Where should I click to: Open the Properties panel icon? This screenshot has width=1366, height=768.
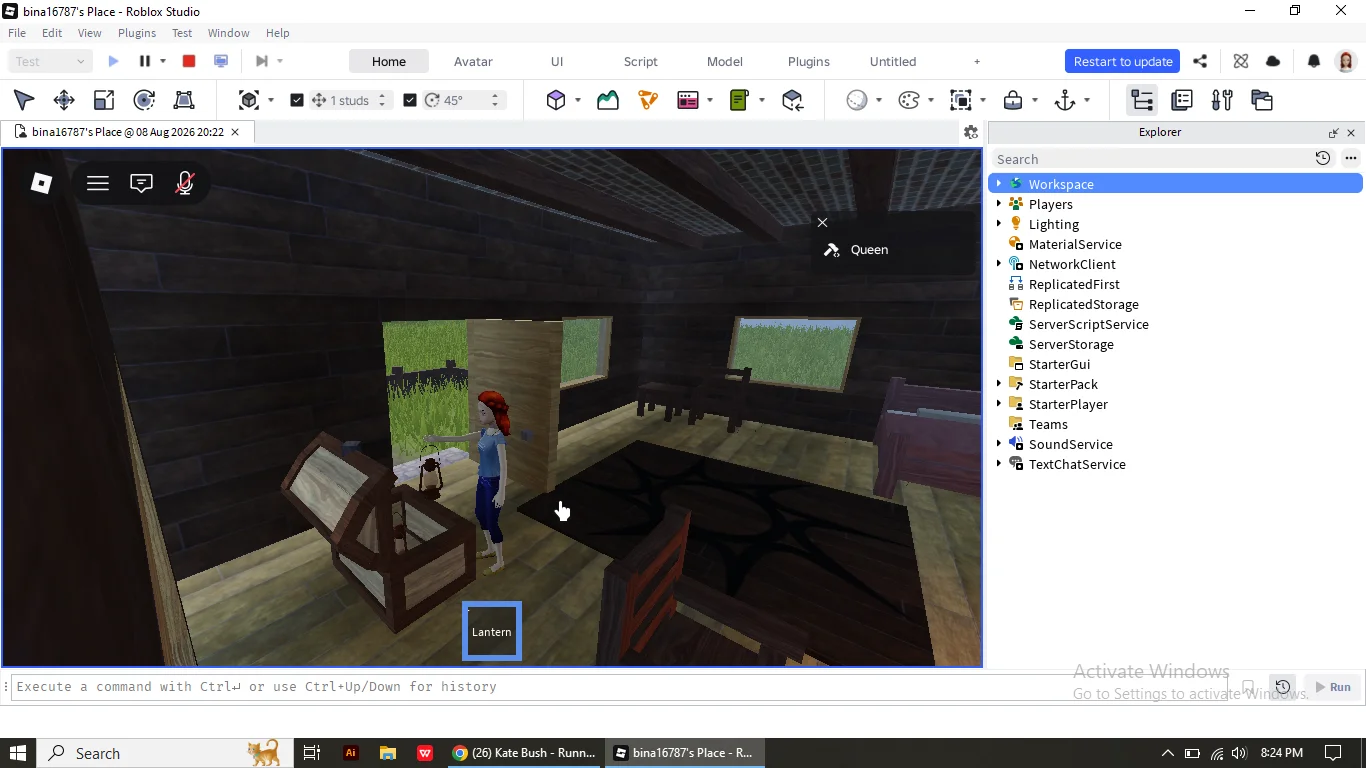(1182, 100)
